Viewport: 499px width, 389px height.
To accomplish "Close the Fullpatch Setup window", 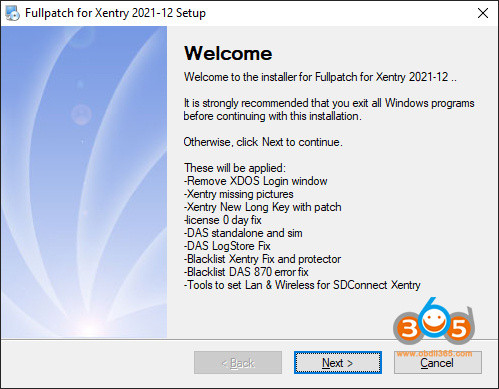I will (483, 13).
